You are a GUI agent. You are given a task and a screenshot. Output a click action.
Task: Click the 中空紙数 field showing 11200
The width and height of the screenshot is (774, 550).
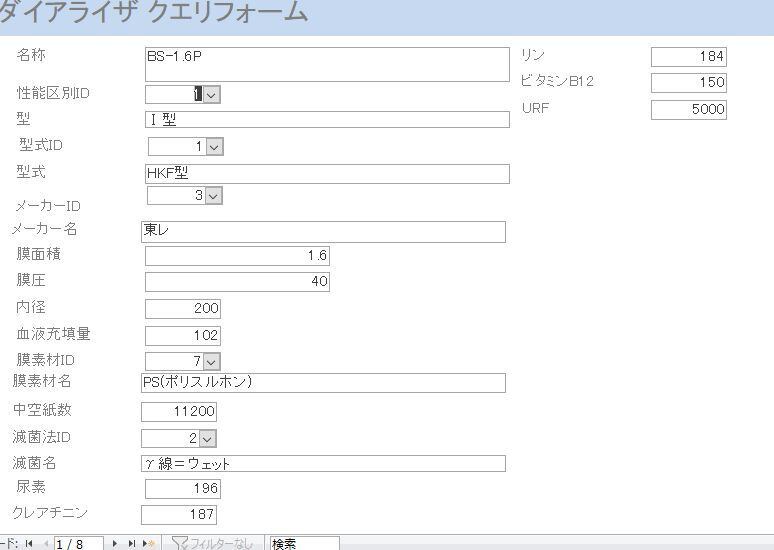tap(179, 411)
